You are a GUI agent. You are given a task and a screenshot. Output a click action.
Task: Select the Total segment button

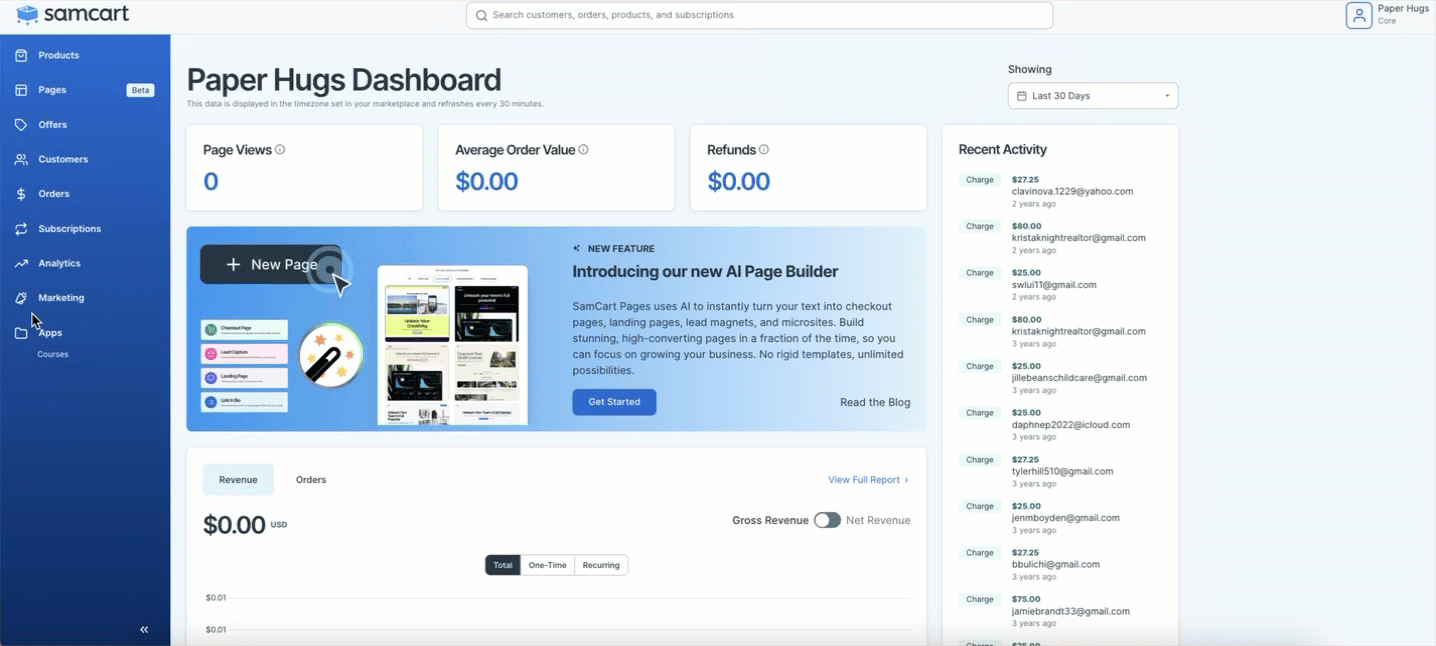click(503, 565)
